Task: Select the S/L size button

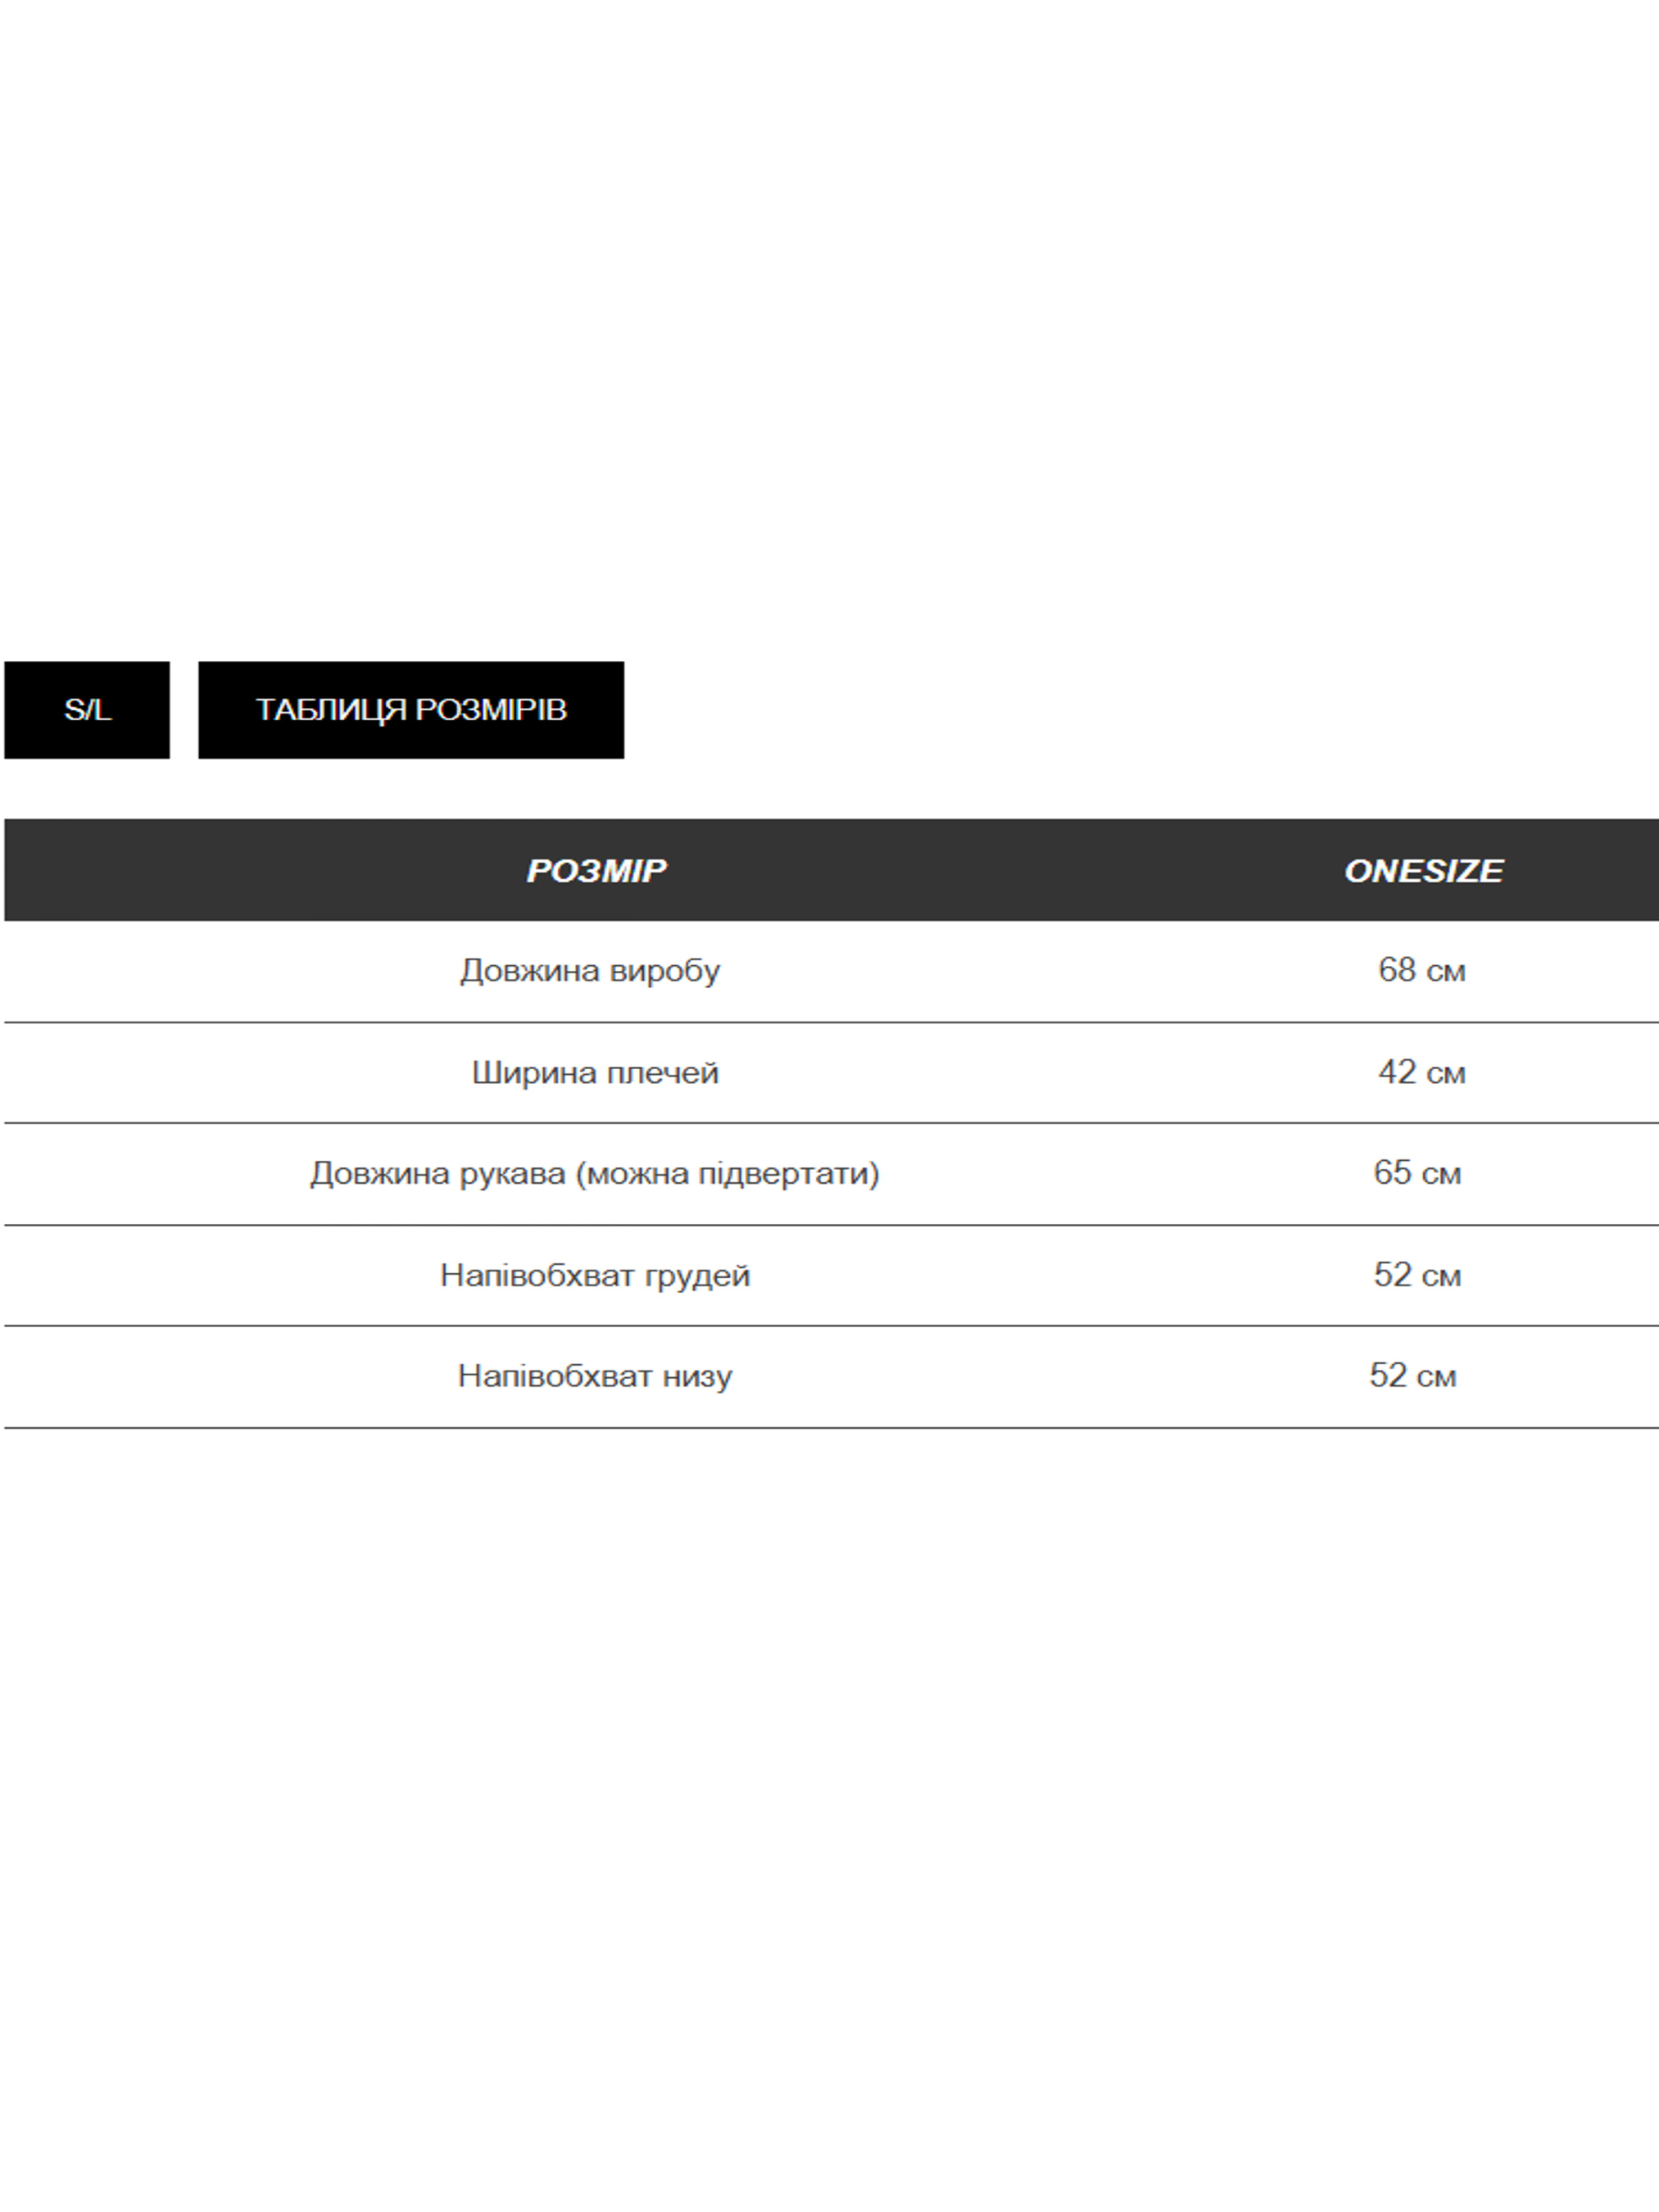Action: tap(87, 710)
